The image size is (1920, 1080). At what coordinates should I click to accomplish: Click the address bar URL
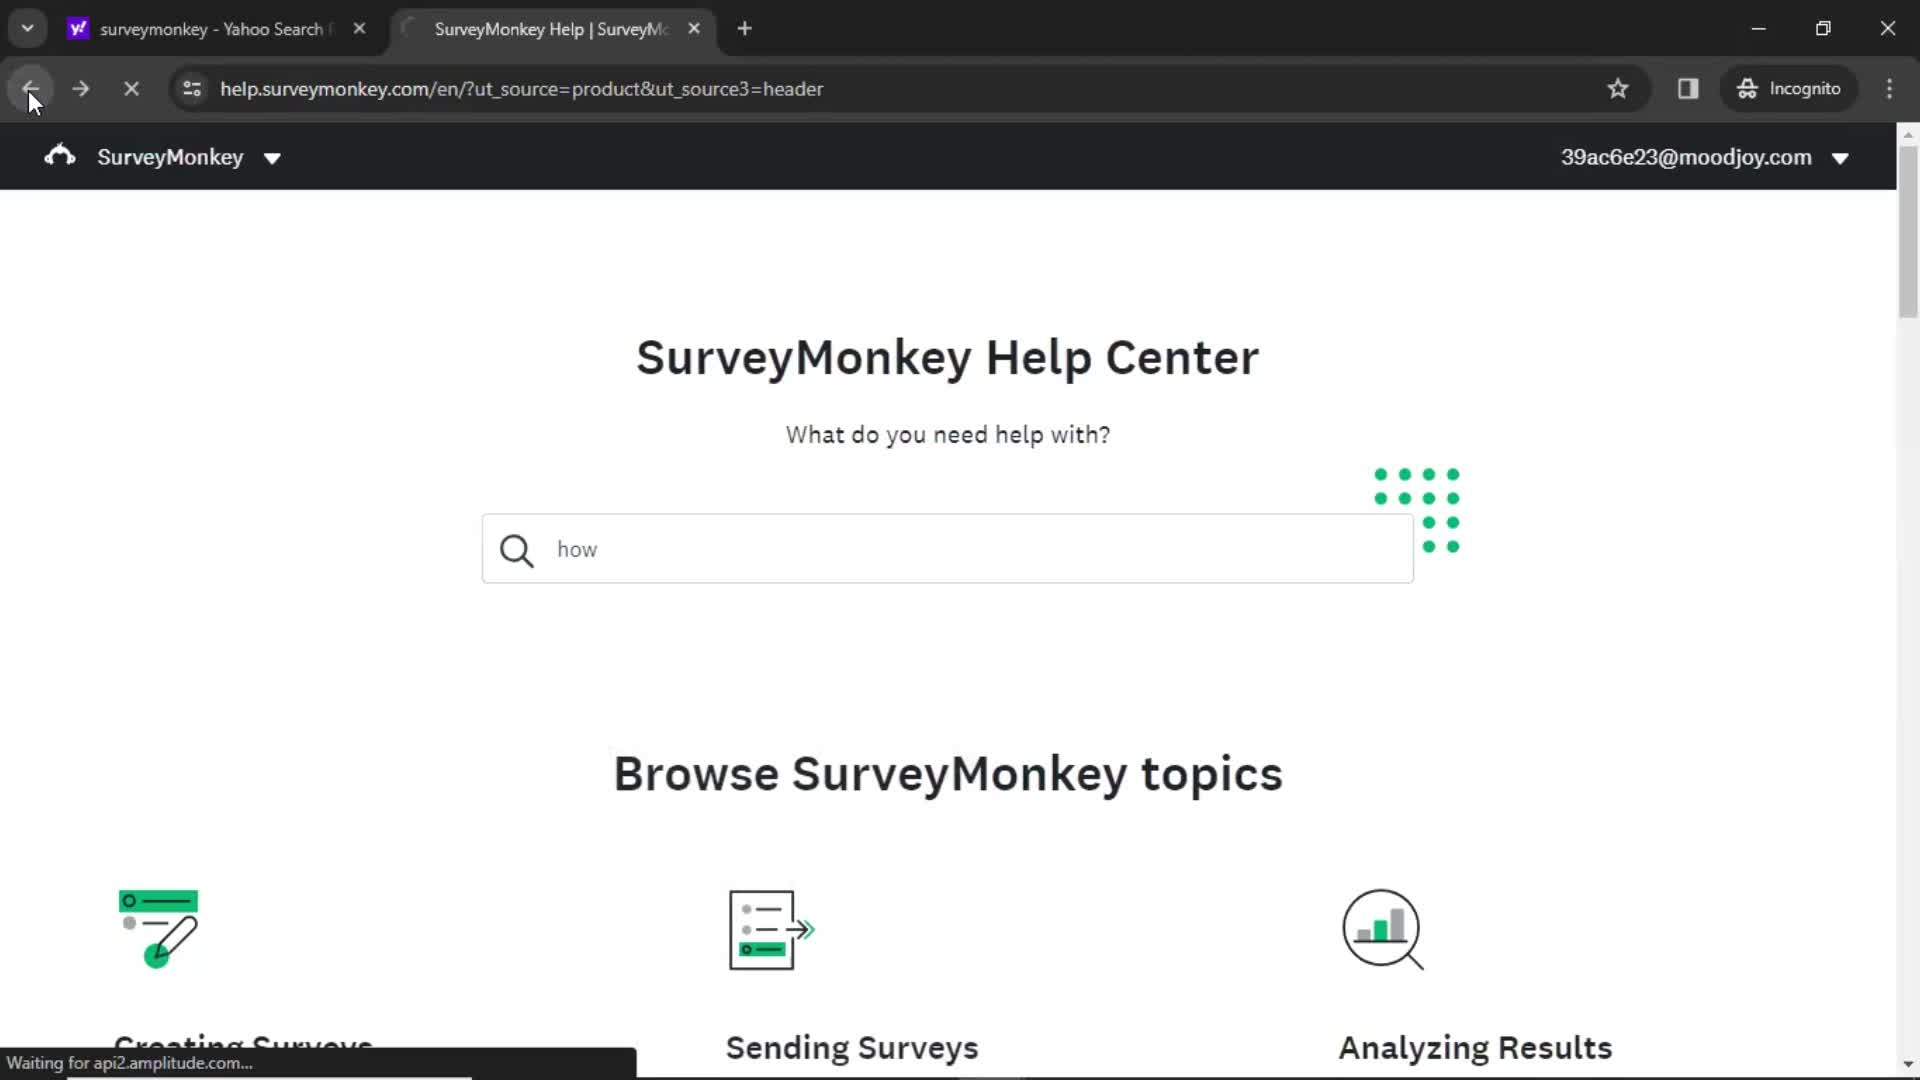pyautogui.click(x=522, y=89)
